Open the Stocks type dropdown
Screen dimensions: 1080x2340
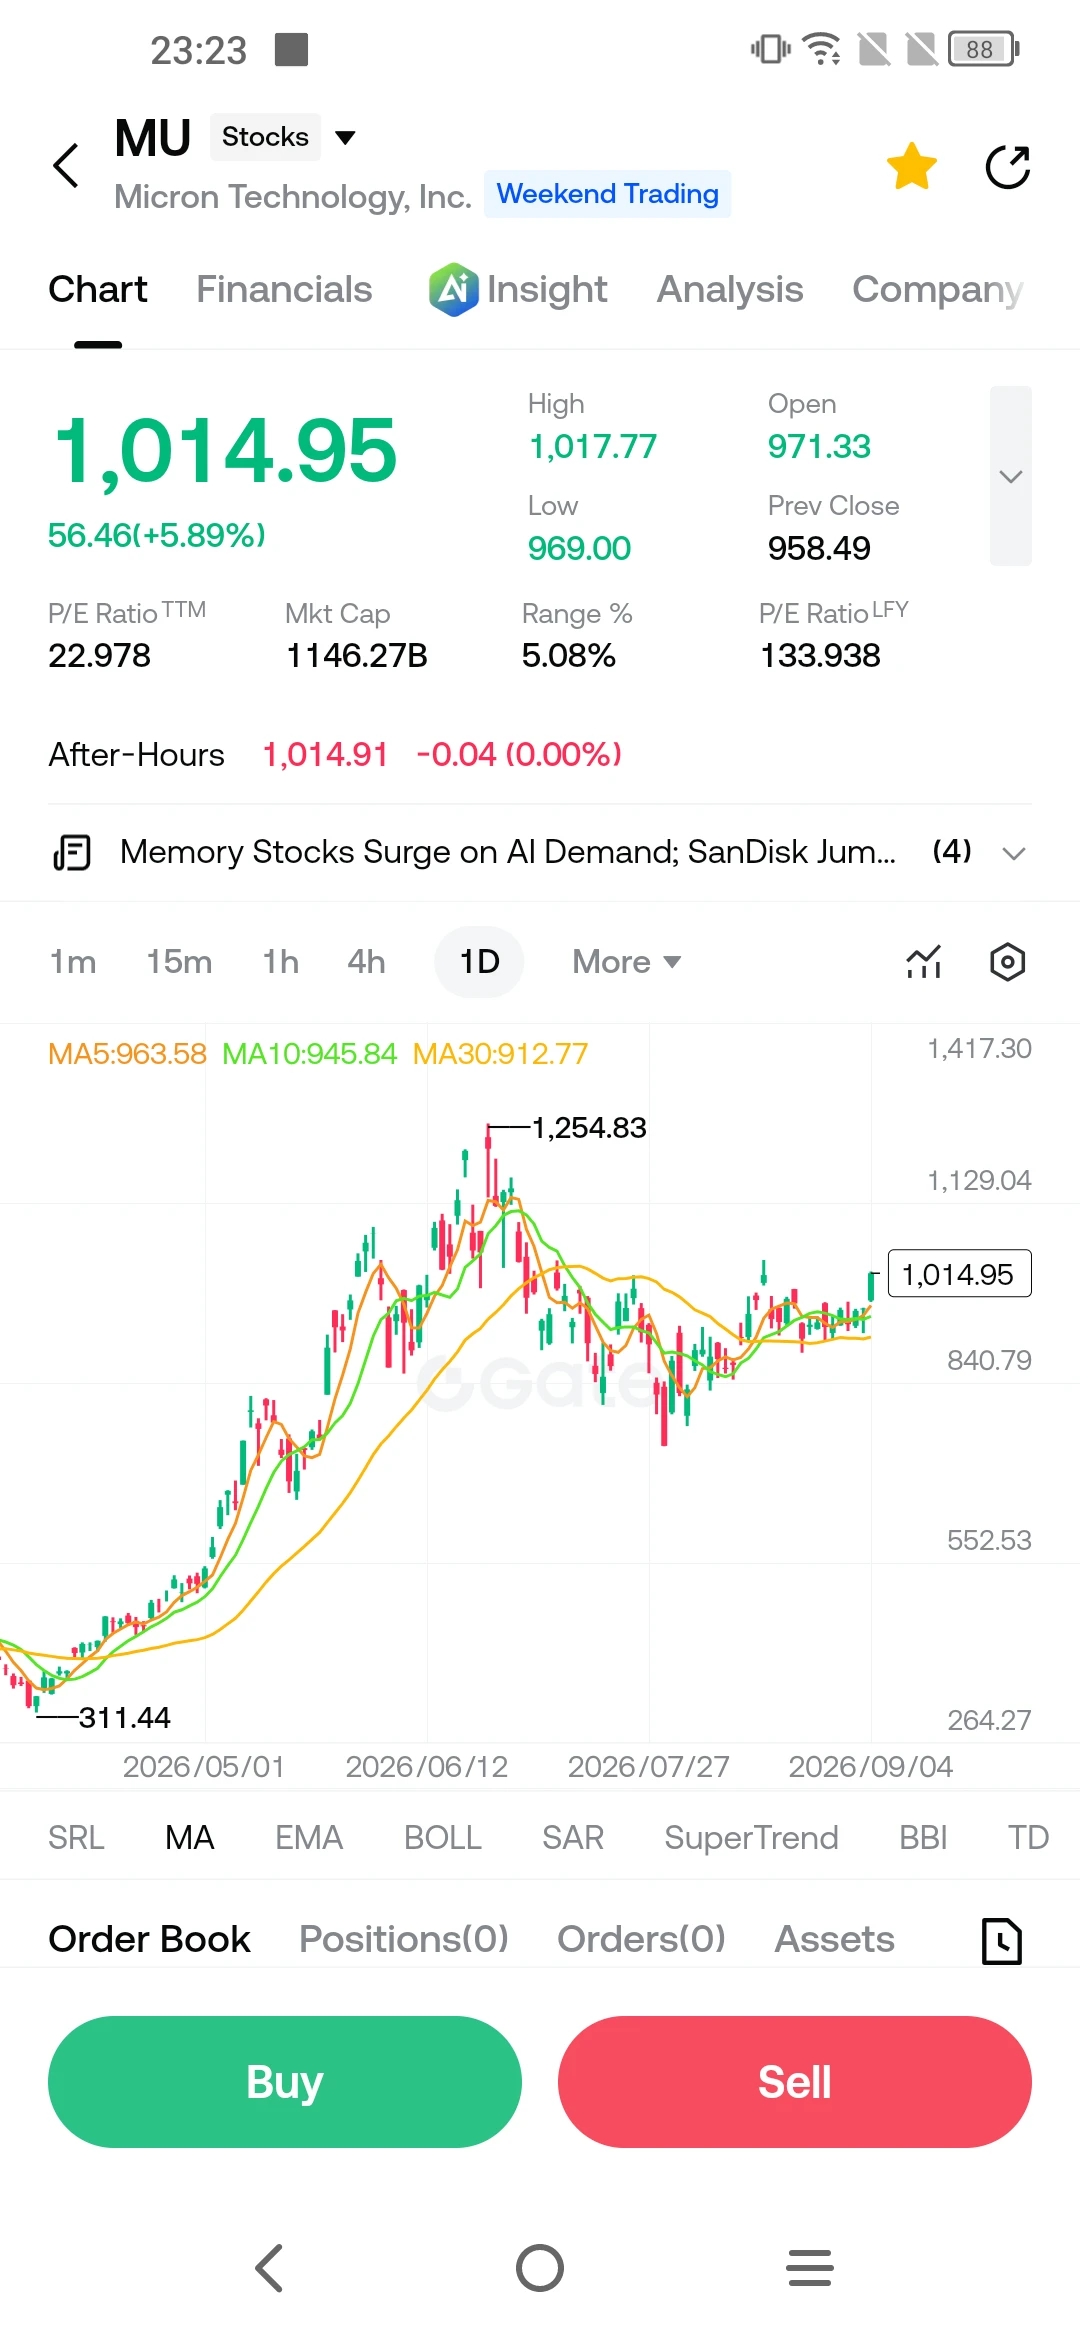pos(284,137)
